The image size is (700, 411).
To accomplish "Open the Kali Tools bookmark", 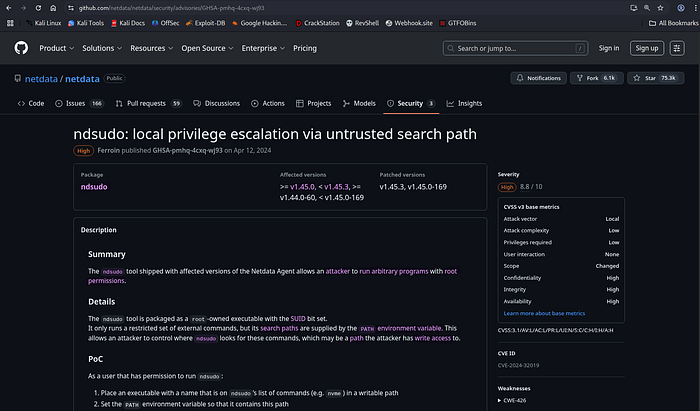I will click(86, 23).
